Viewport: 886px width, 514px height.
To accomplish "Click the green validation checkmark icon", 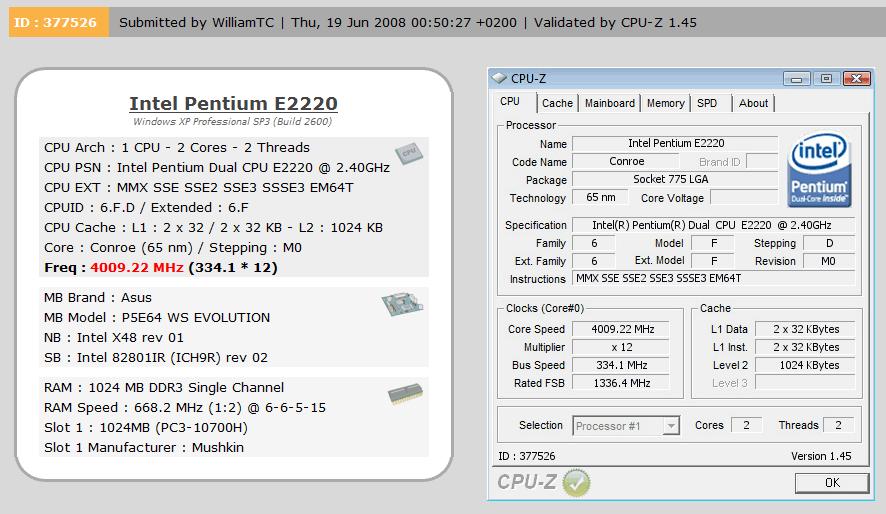I will point(576,483).
